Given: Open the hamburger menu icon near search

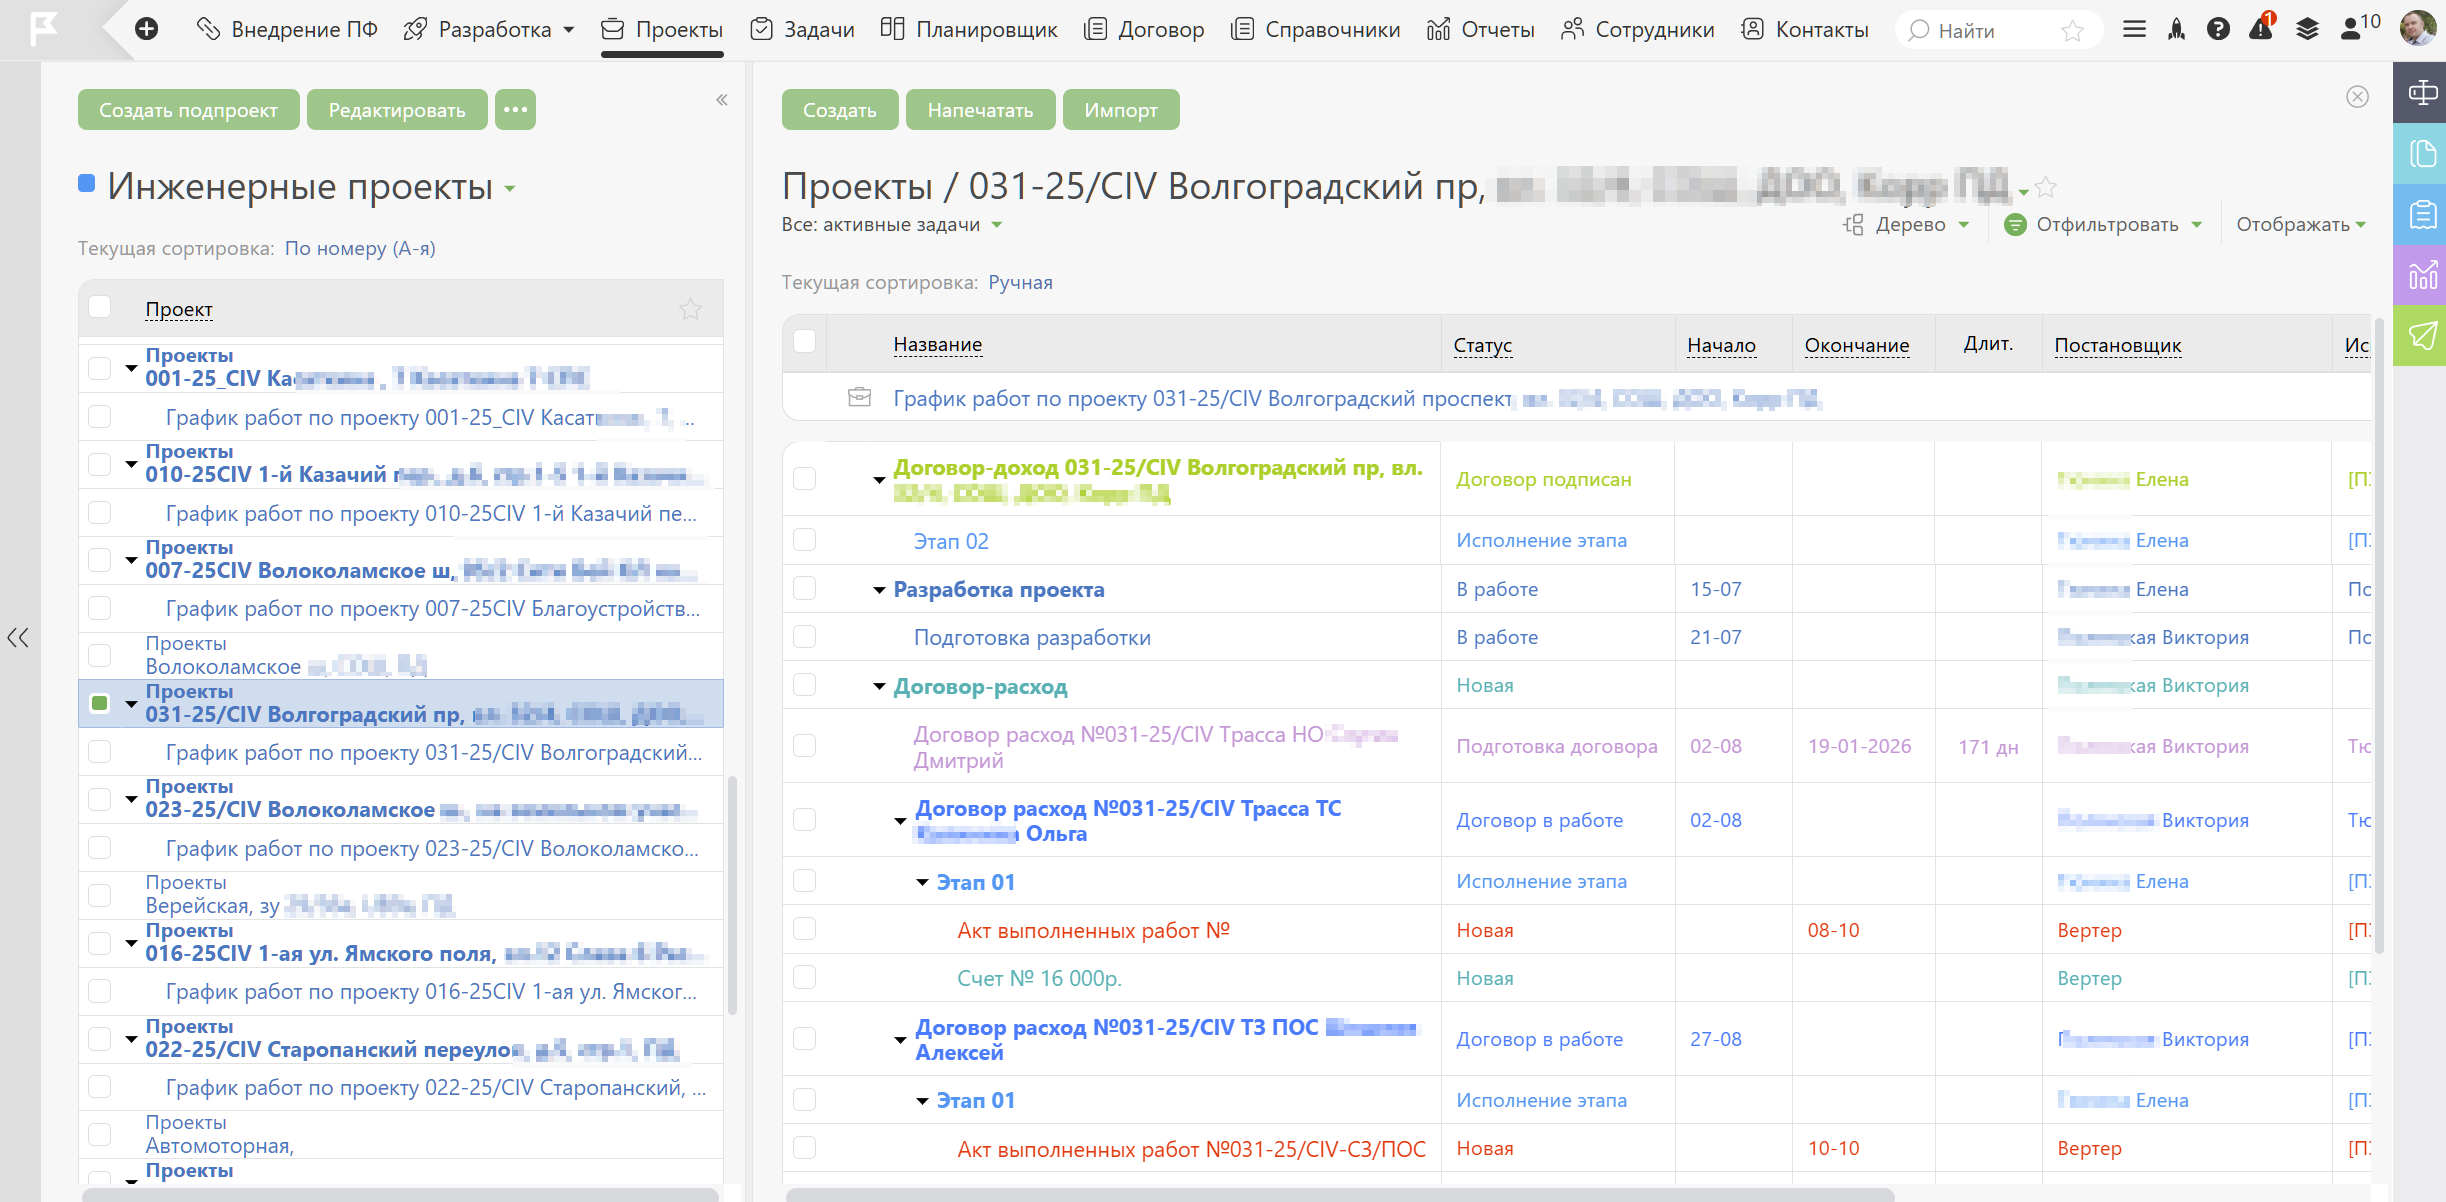Looking at the screenshot, I should point(2134,29).
